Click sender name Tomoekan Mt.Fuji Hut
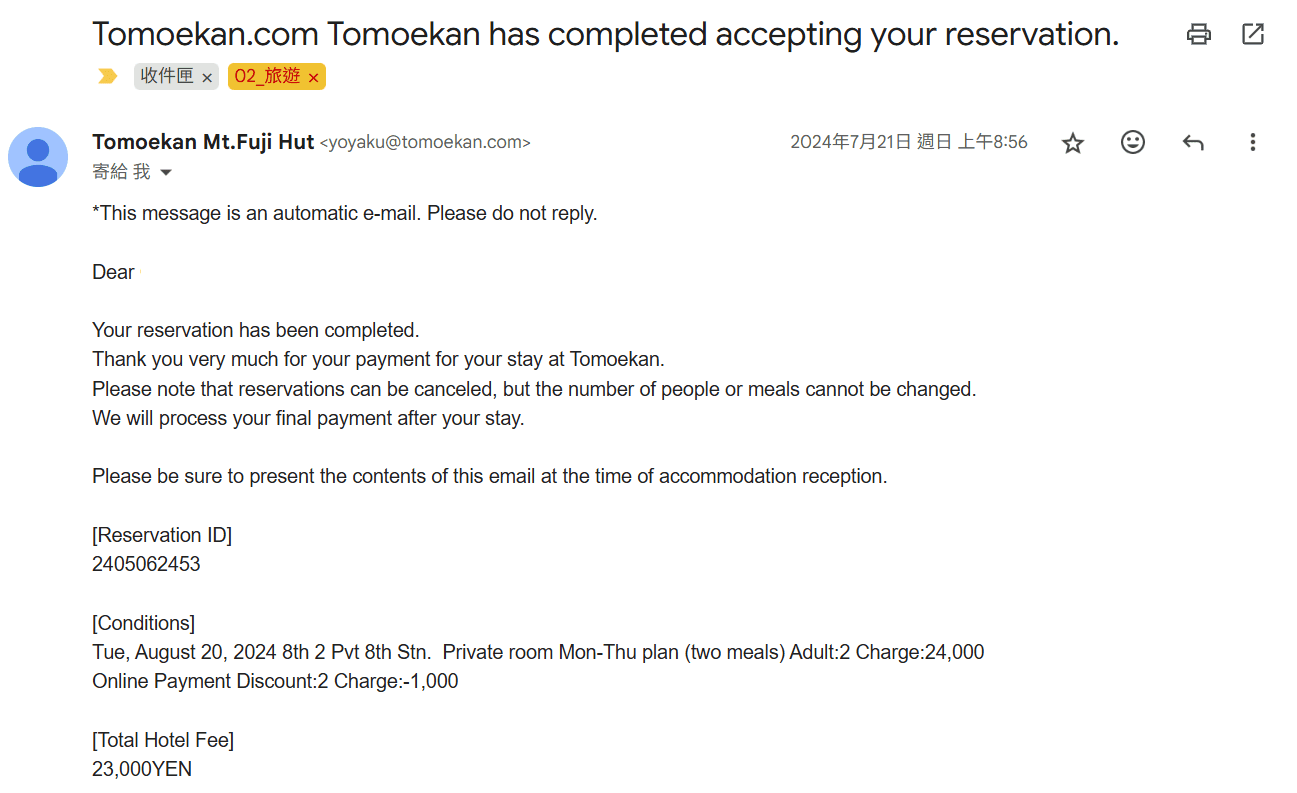1297x793 pixels. [203, 142]
